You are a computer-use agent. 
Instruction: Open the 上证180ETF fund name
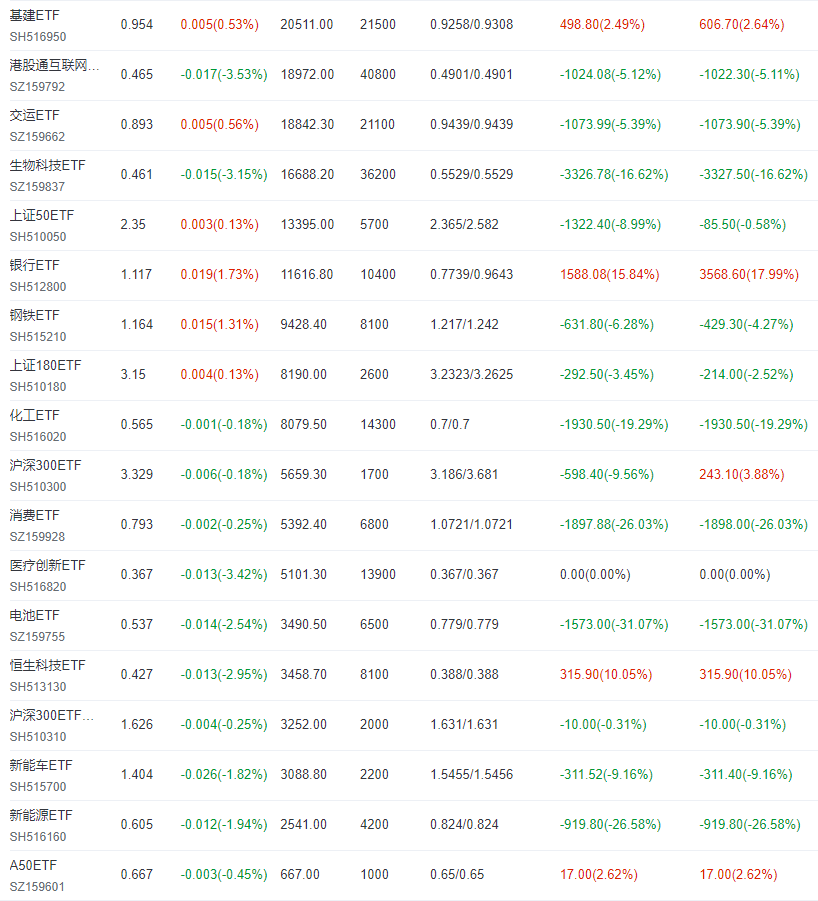pyautogui.click(x=45, y=365)
